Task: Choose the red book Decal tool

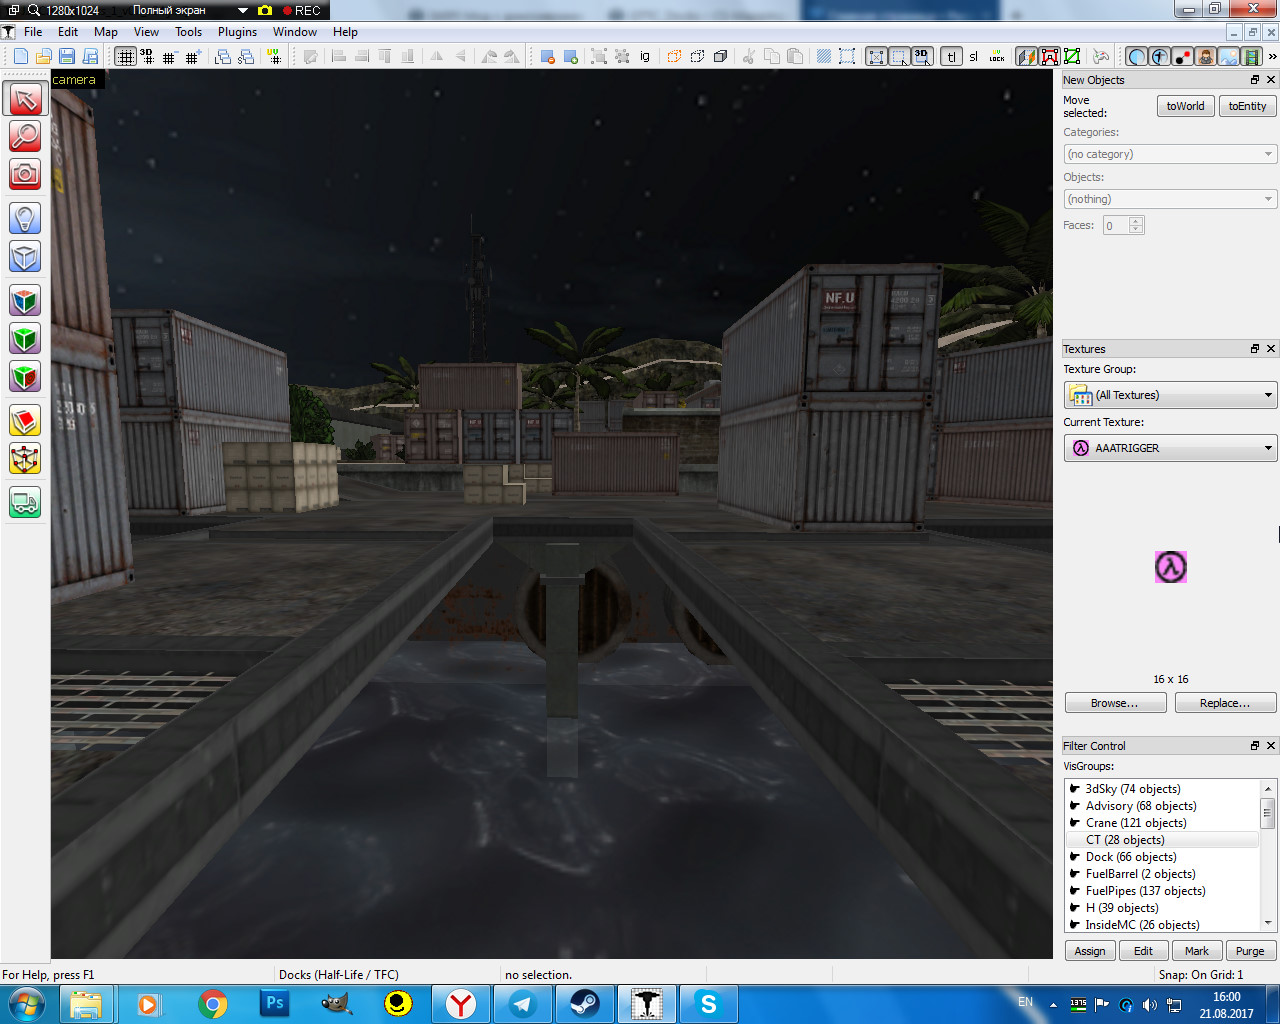Action: tap(25, 420)
